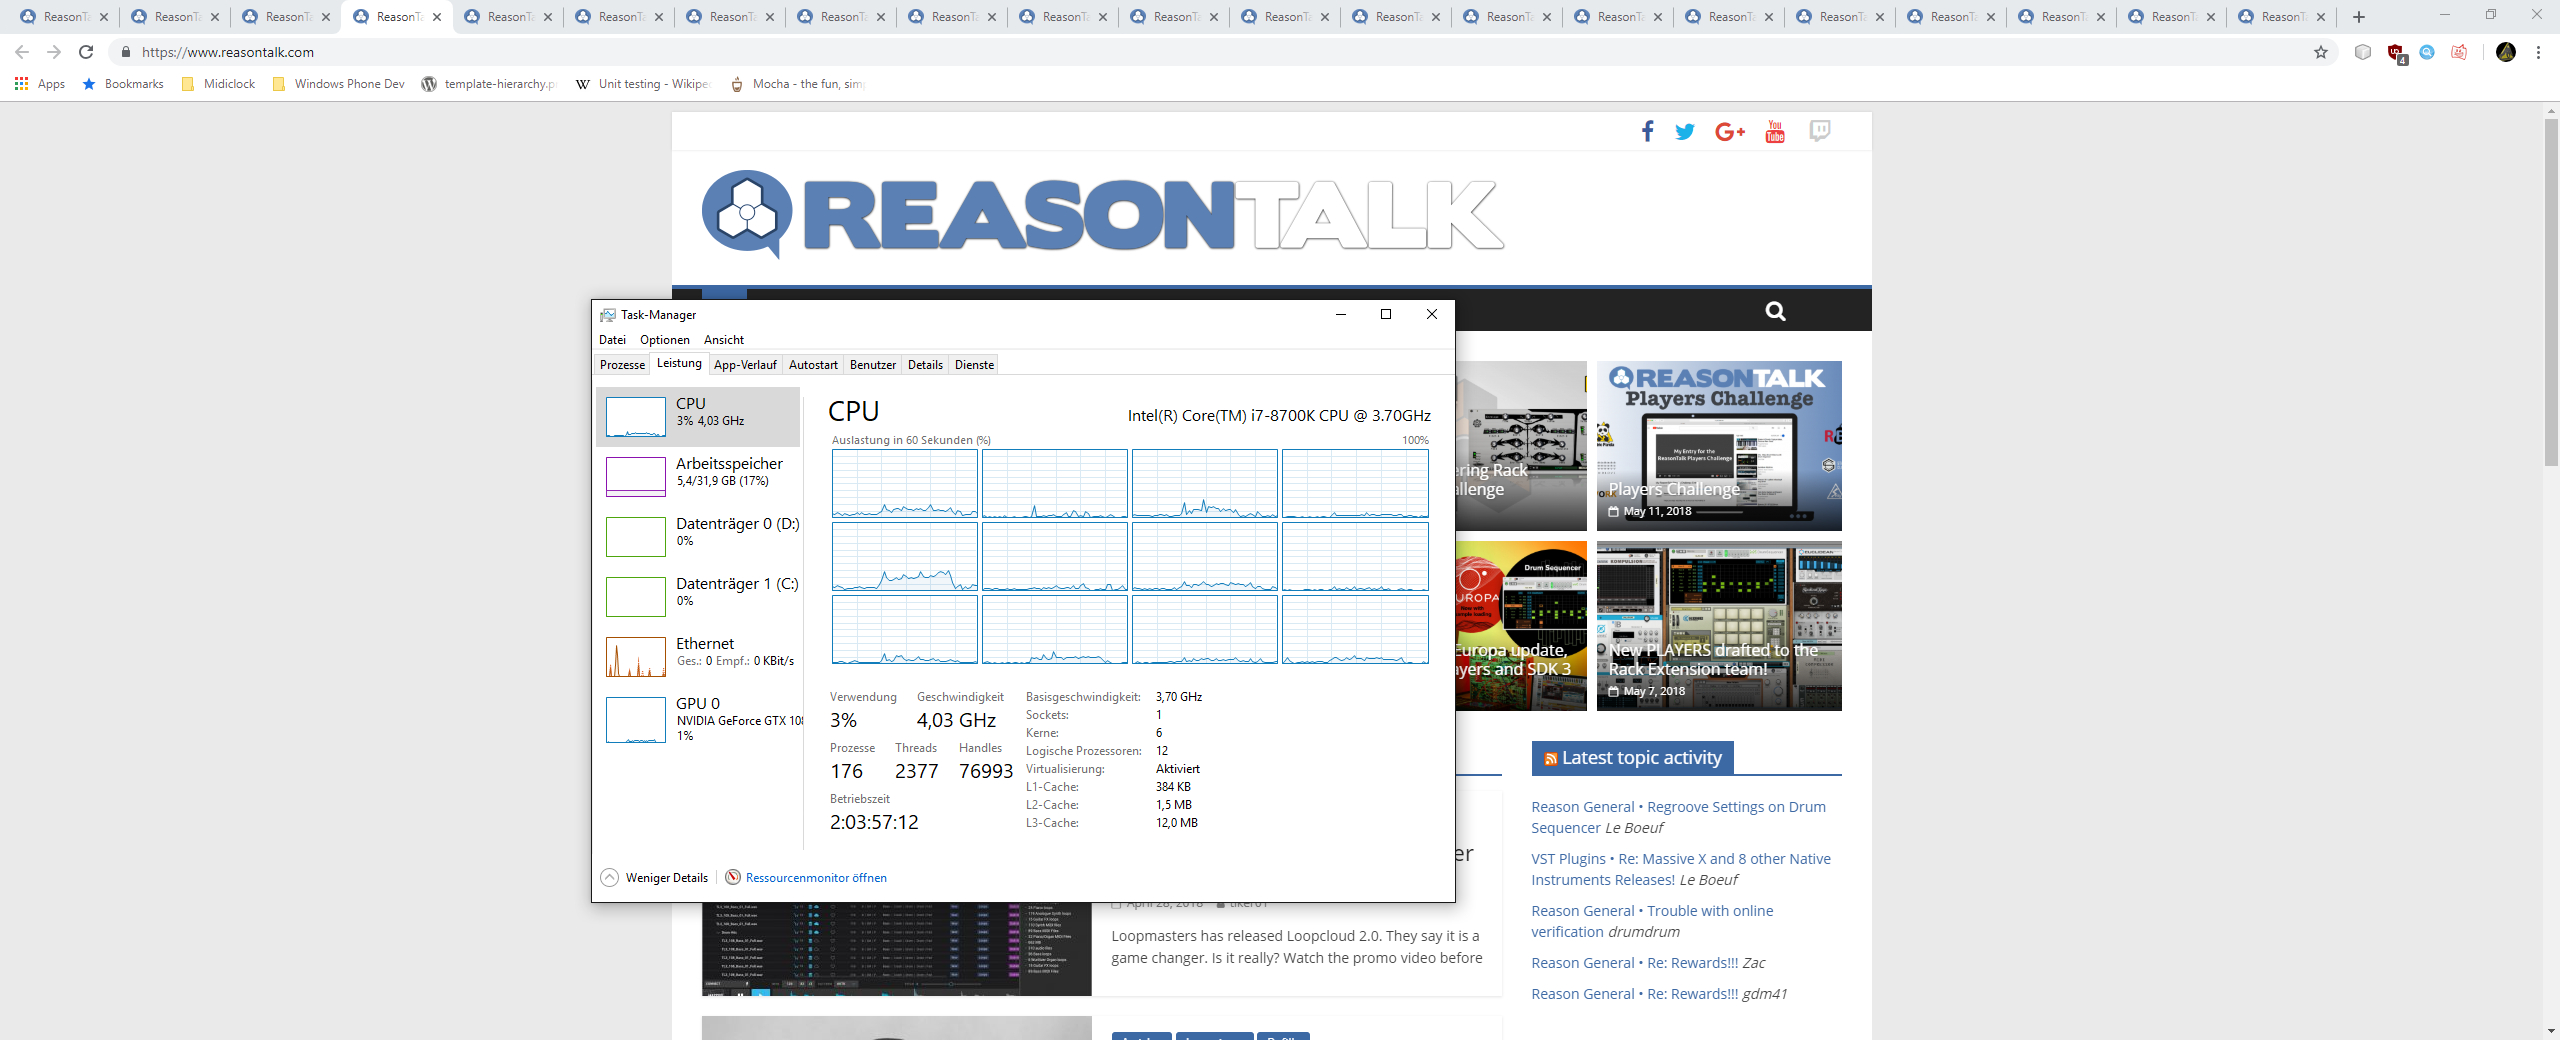The width and height of the screenshot is (2560, 1040).
Task: Open the Datei menu
Action: click(x=612, y=340)
